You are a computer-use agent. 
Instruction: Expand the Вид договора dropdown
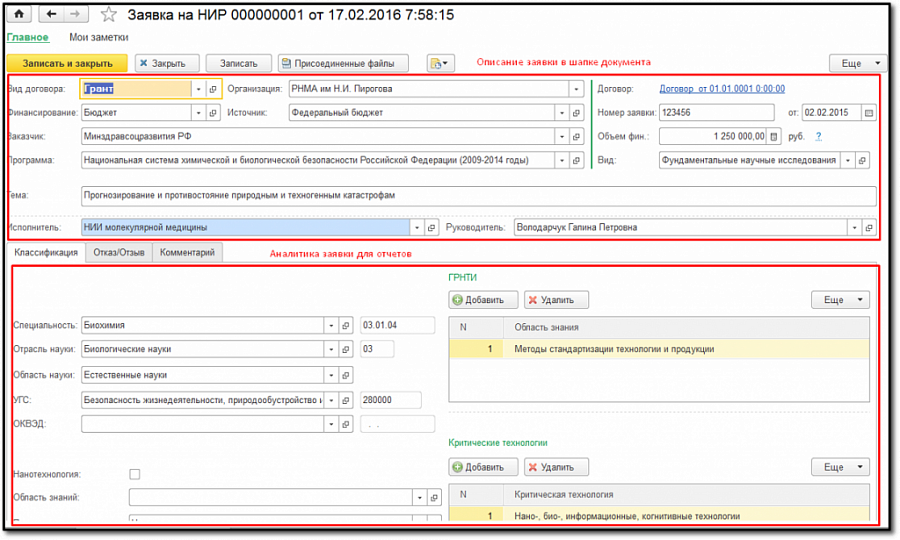pyautogui.click(x=199, y=89)
